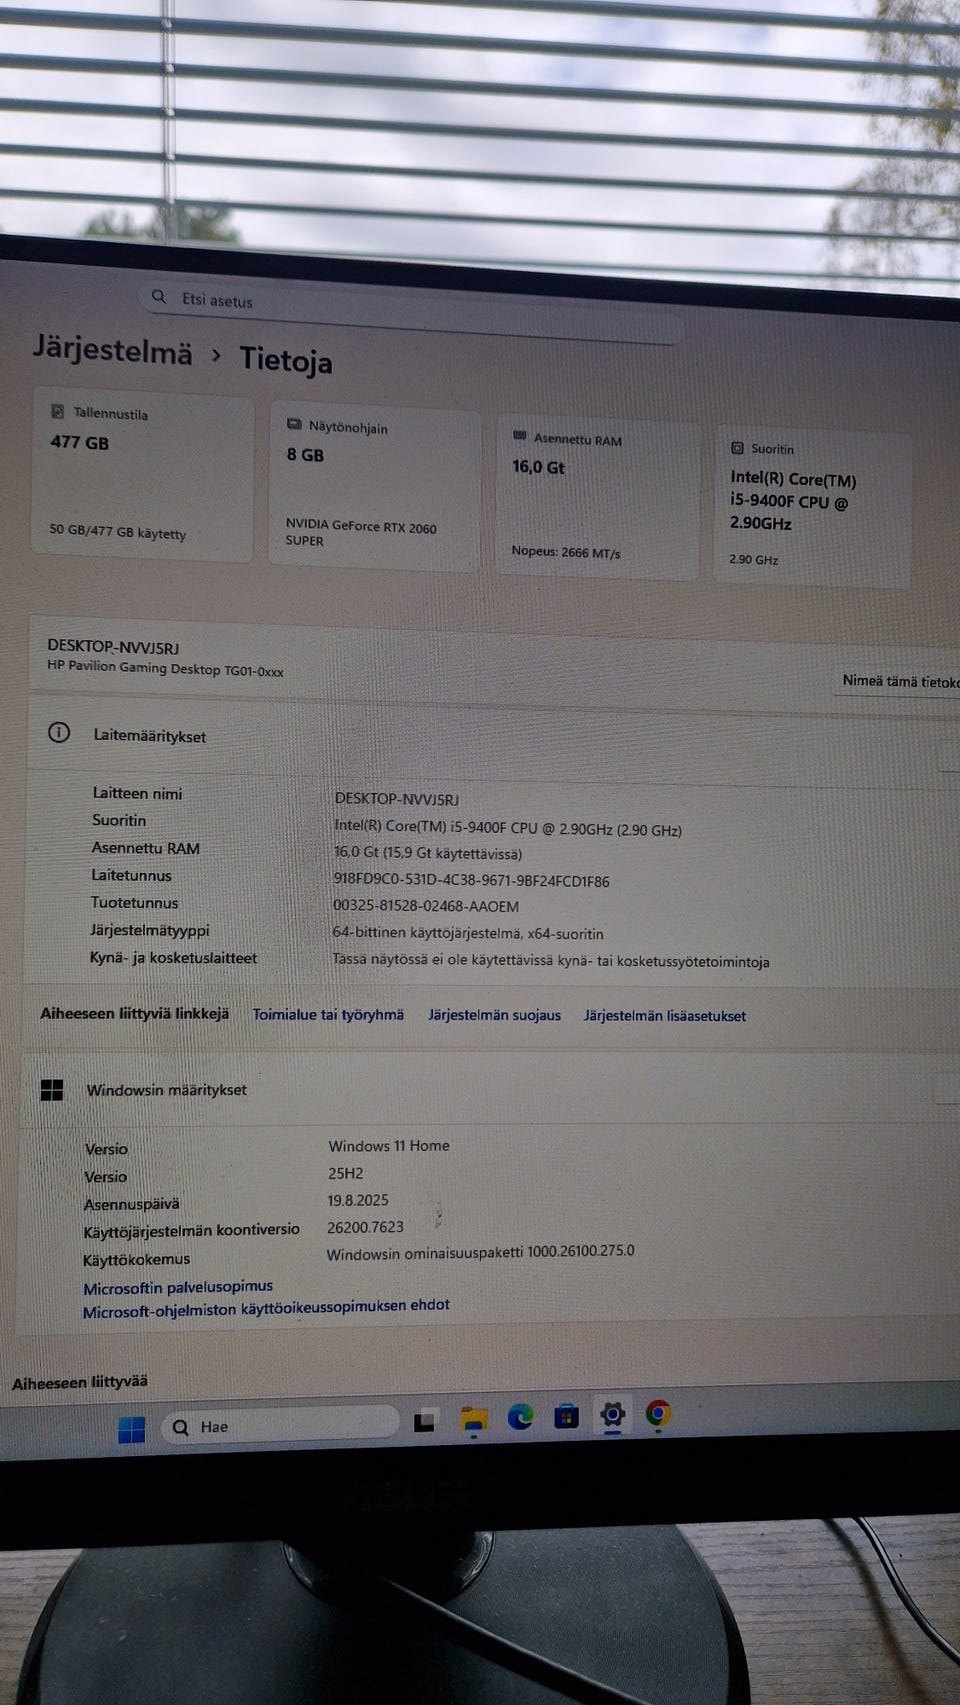Open Microsoft Store from the taskbar

click(567, 1416)
